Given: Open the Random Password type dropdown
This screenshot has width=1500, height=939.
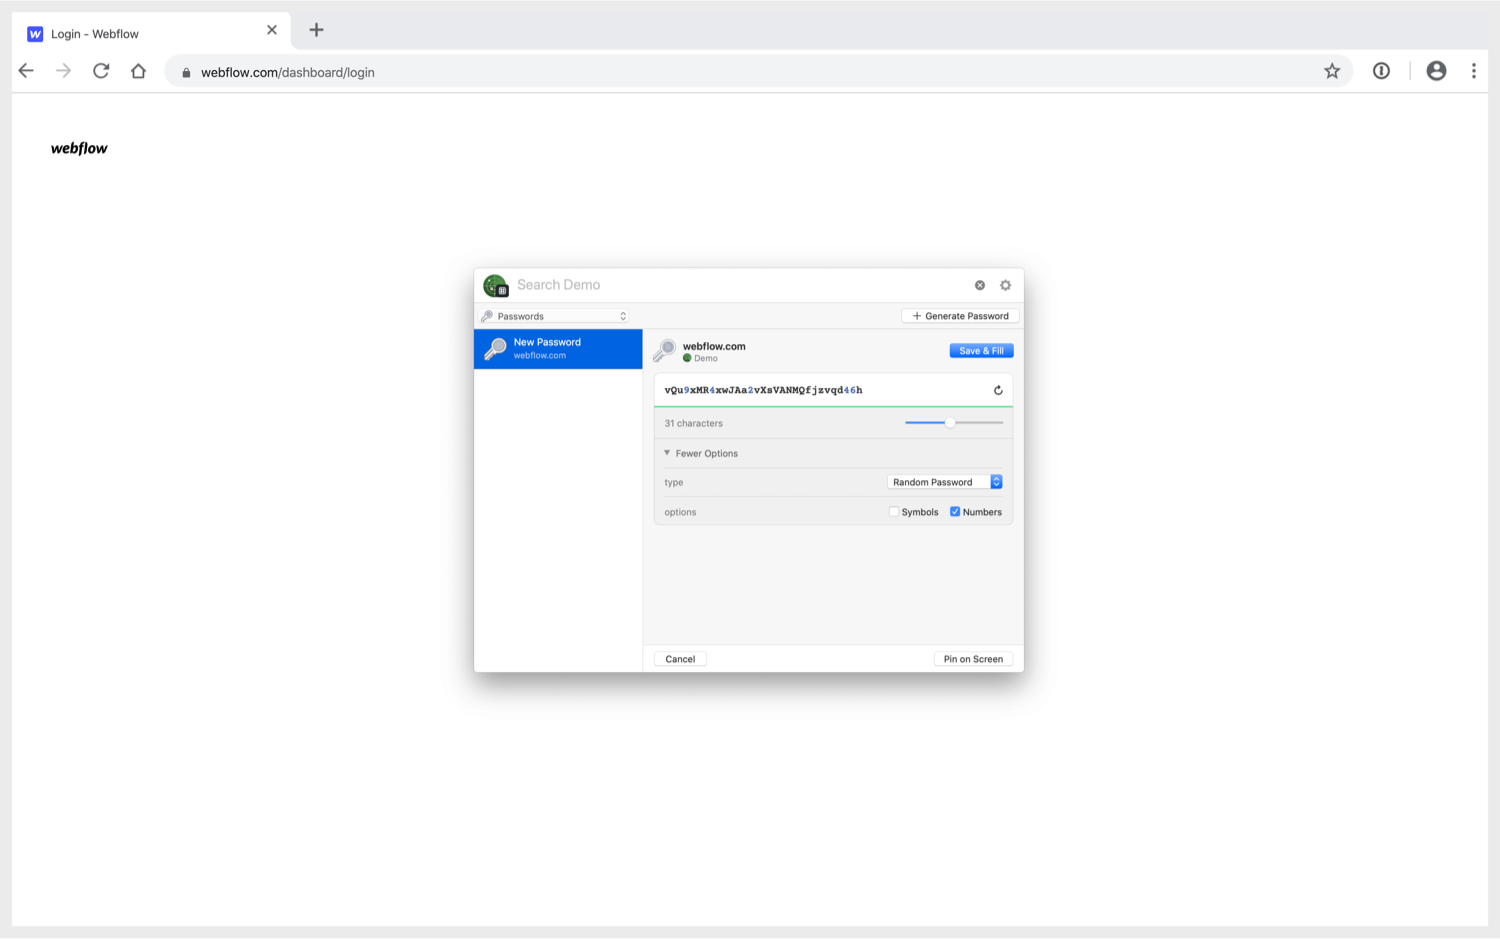Looking at the screenshot, I should pyautogui.click(x=945, y=482).
